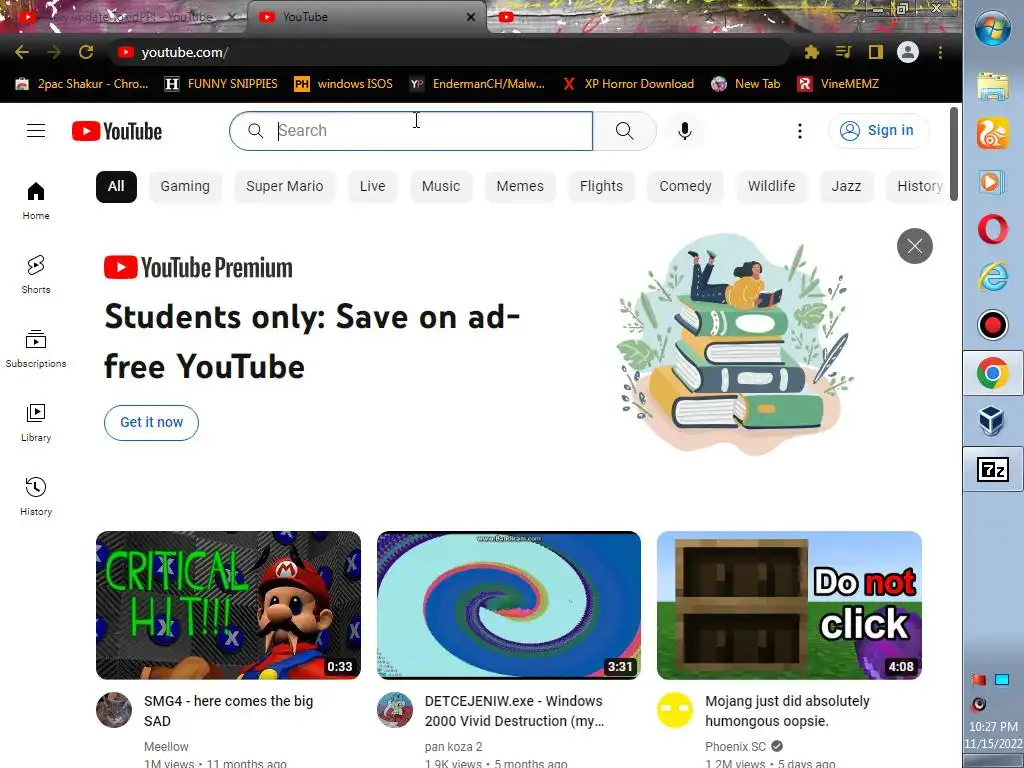Open 2pac Shakur bookmark
This screenshot has height=768, width=1024.
point(82,84)
